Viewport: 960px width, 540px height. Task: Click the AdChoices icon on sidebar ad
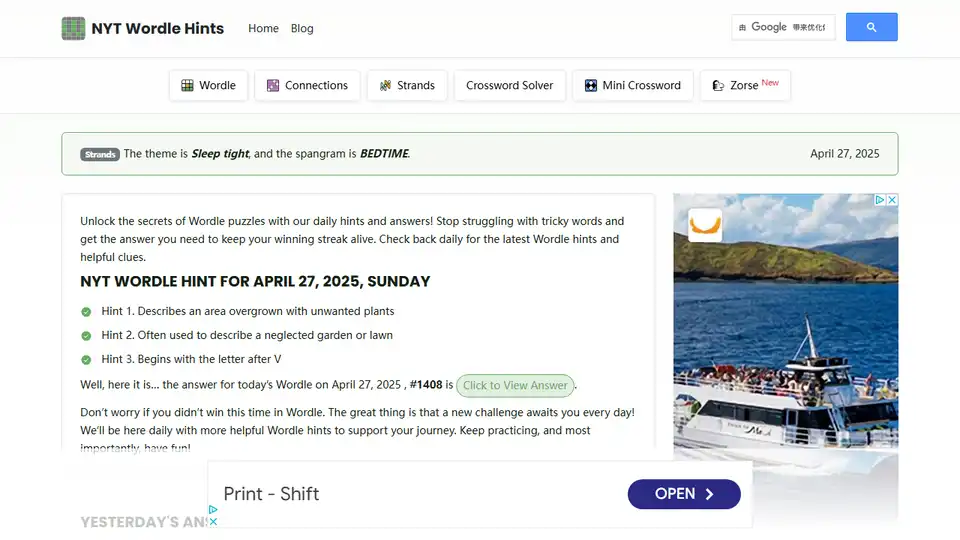click(x=880, y=200)
